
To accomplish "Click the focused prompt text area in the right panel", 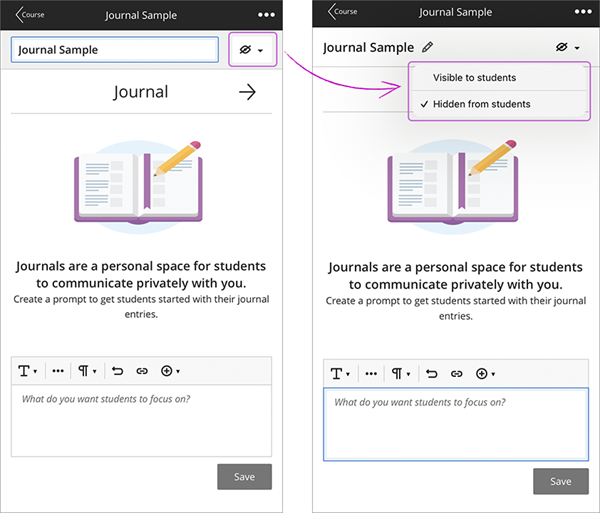I will (455, 424).
